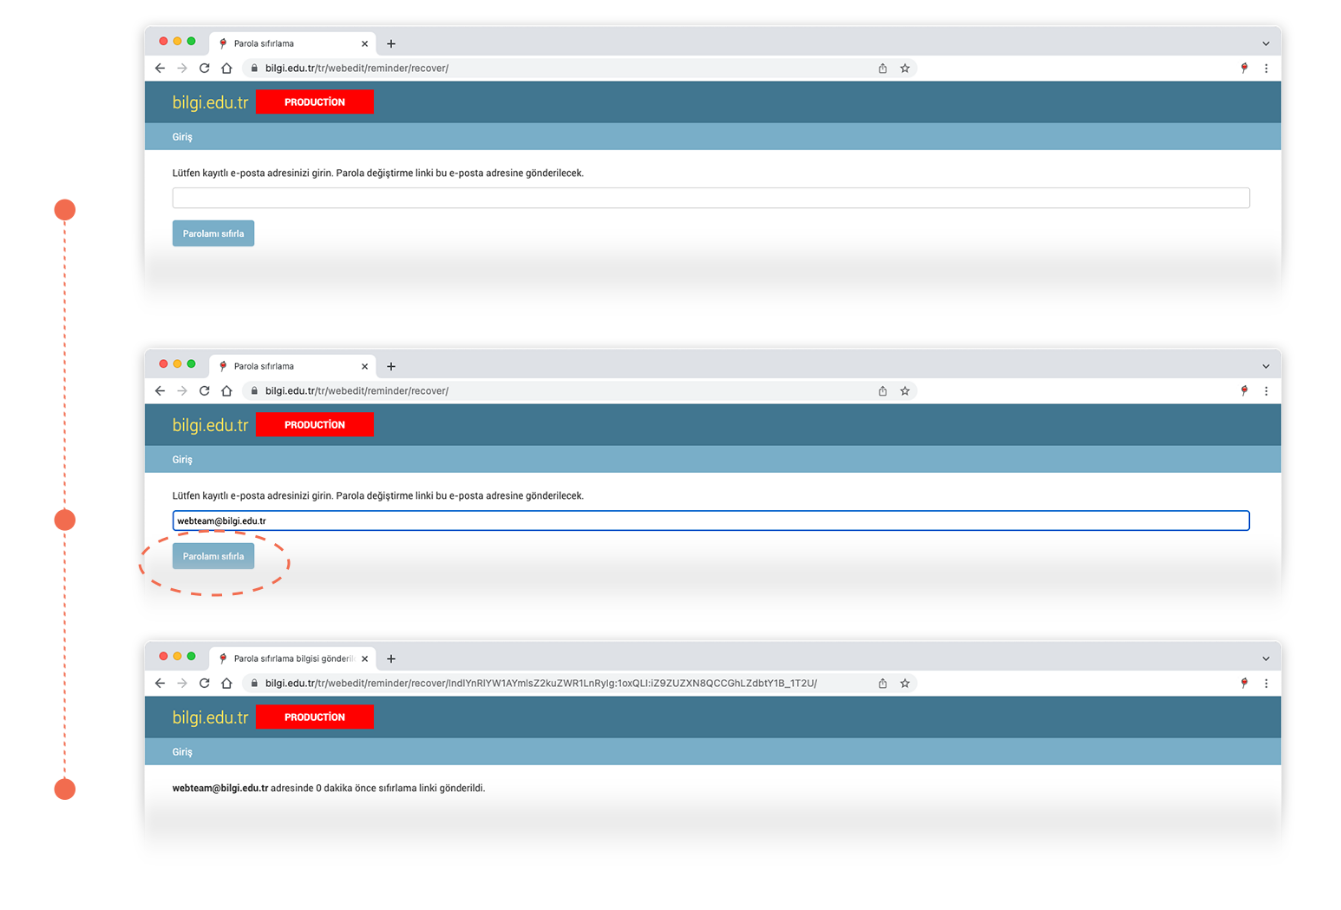Open three-dot menu in middle browser window
Viewport: 1341px width, 910px height.
pos(1266,391)
